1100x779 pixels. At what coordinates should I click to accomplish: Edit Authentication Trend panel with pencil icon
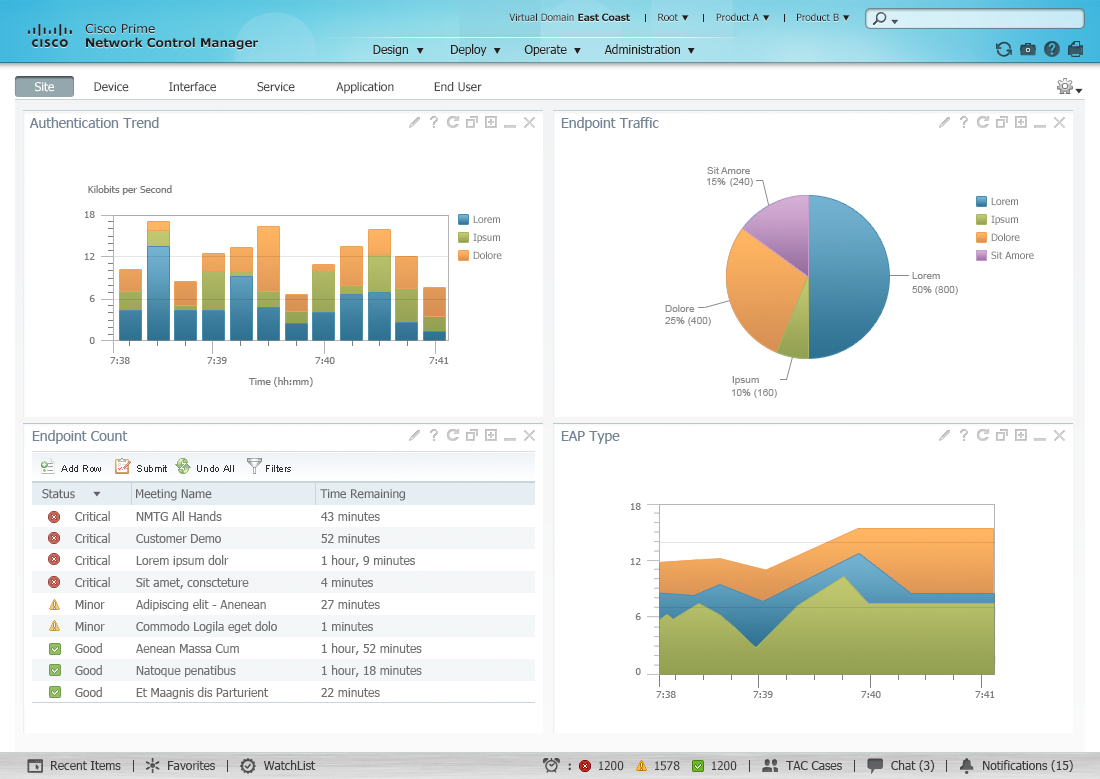415,123
